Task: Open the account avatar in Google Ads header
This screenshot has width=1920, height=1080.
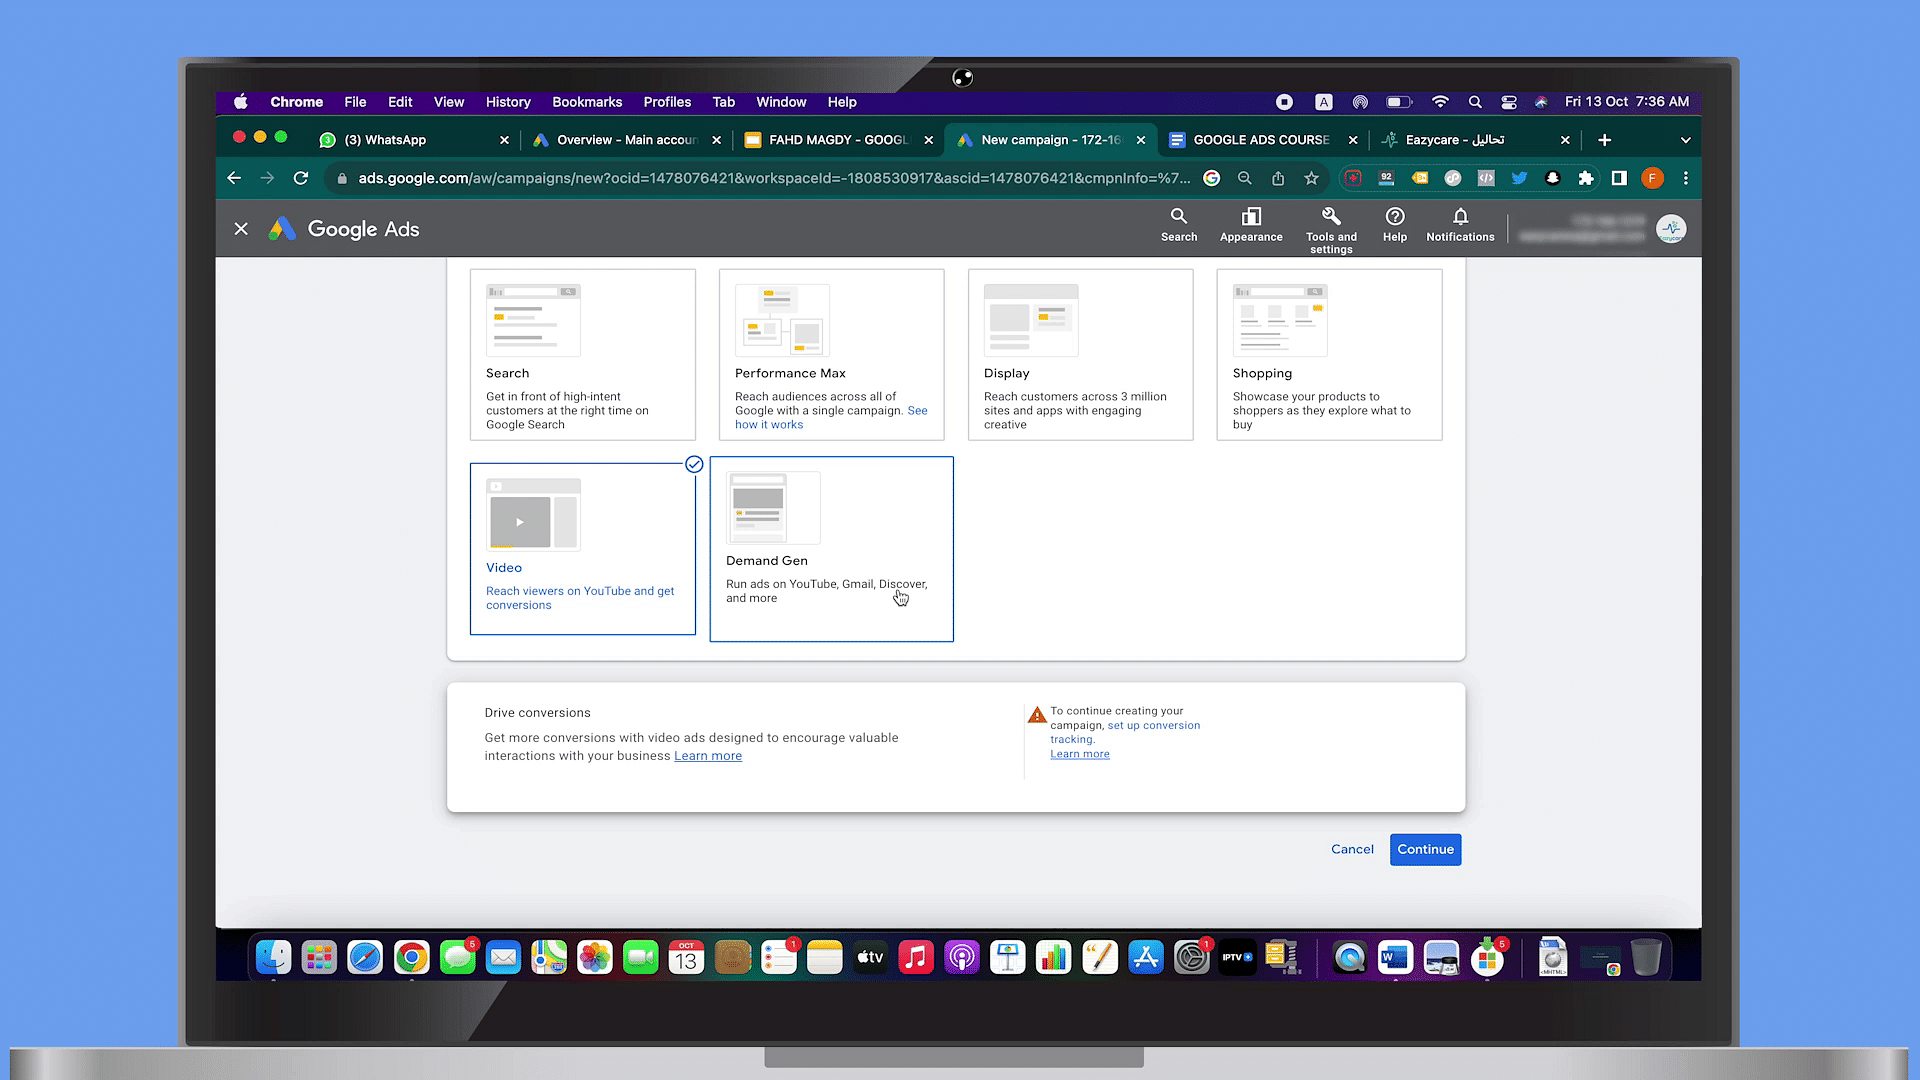Action: point(1671,229)
